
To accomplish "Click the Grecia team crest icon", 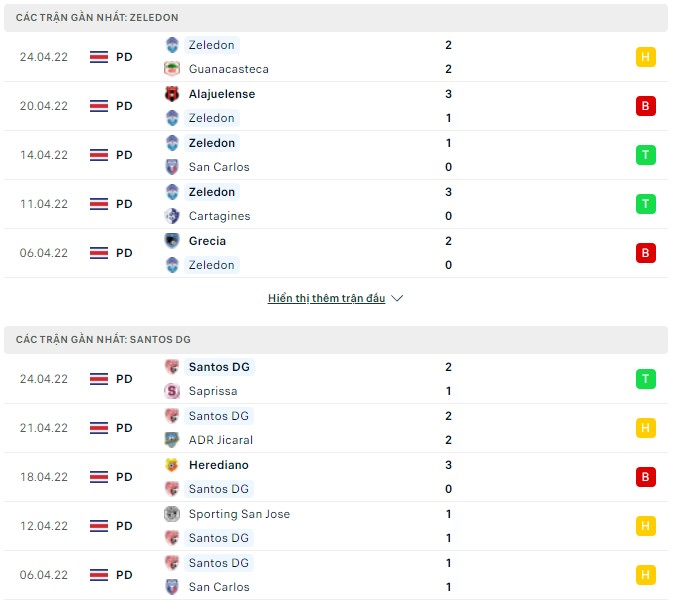I will click(x=172, y=241).
